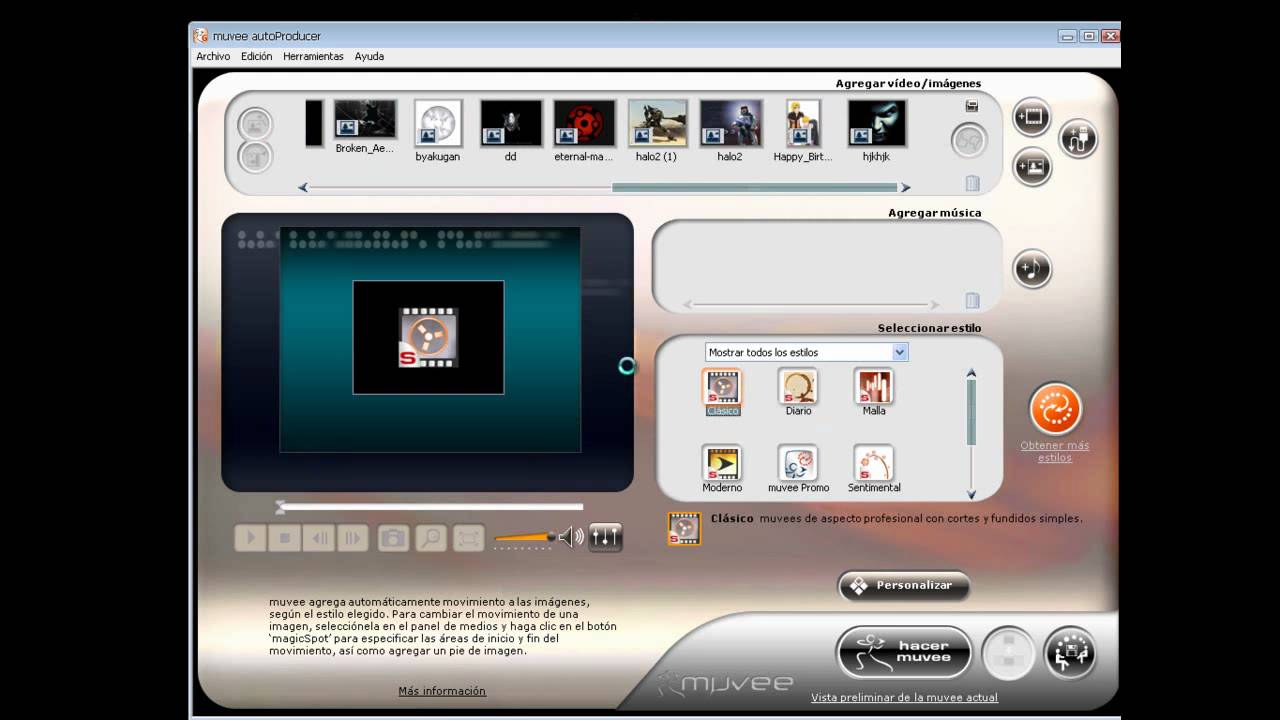Click the lower round media arrange button

coord(256,157)
